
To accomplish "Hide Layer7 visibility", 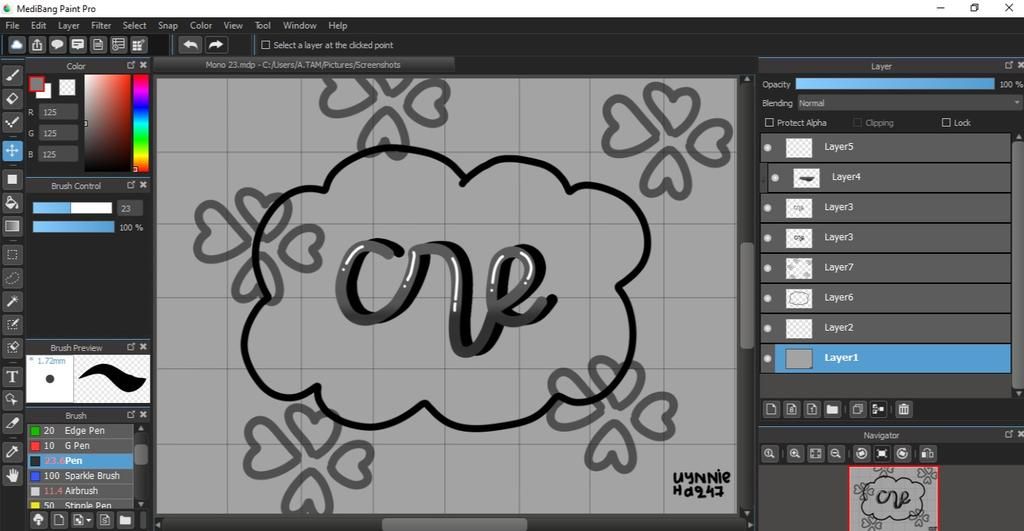I will click(767, 268).
